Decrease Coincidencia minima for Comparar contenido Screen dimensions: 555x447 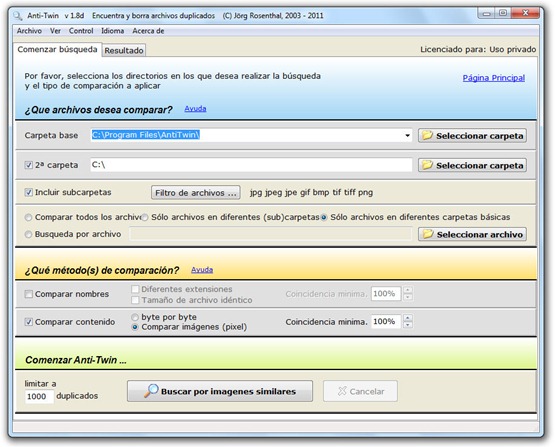pos(408,325)
